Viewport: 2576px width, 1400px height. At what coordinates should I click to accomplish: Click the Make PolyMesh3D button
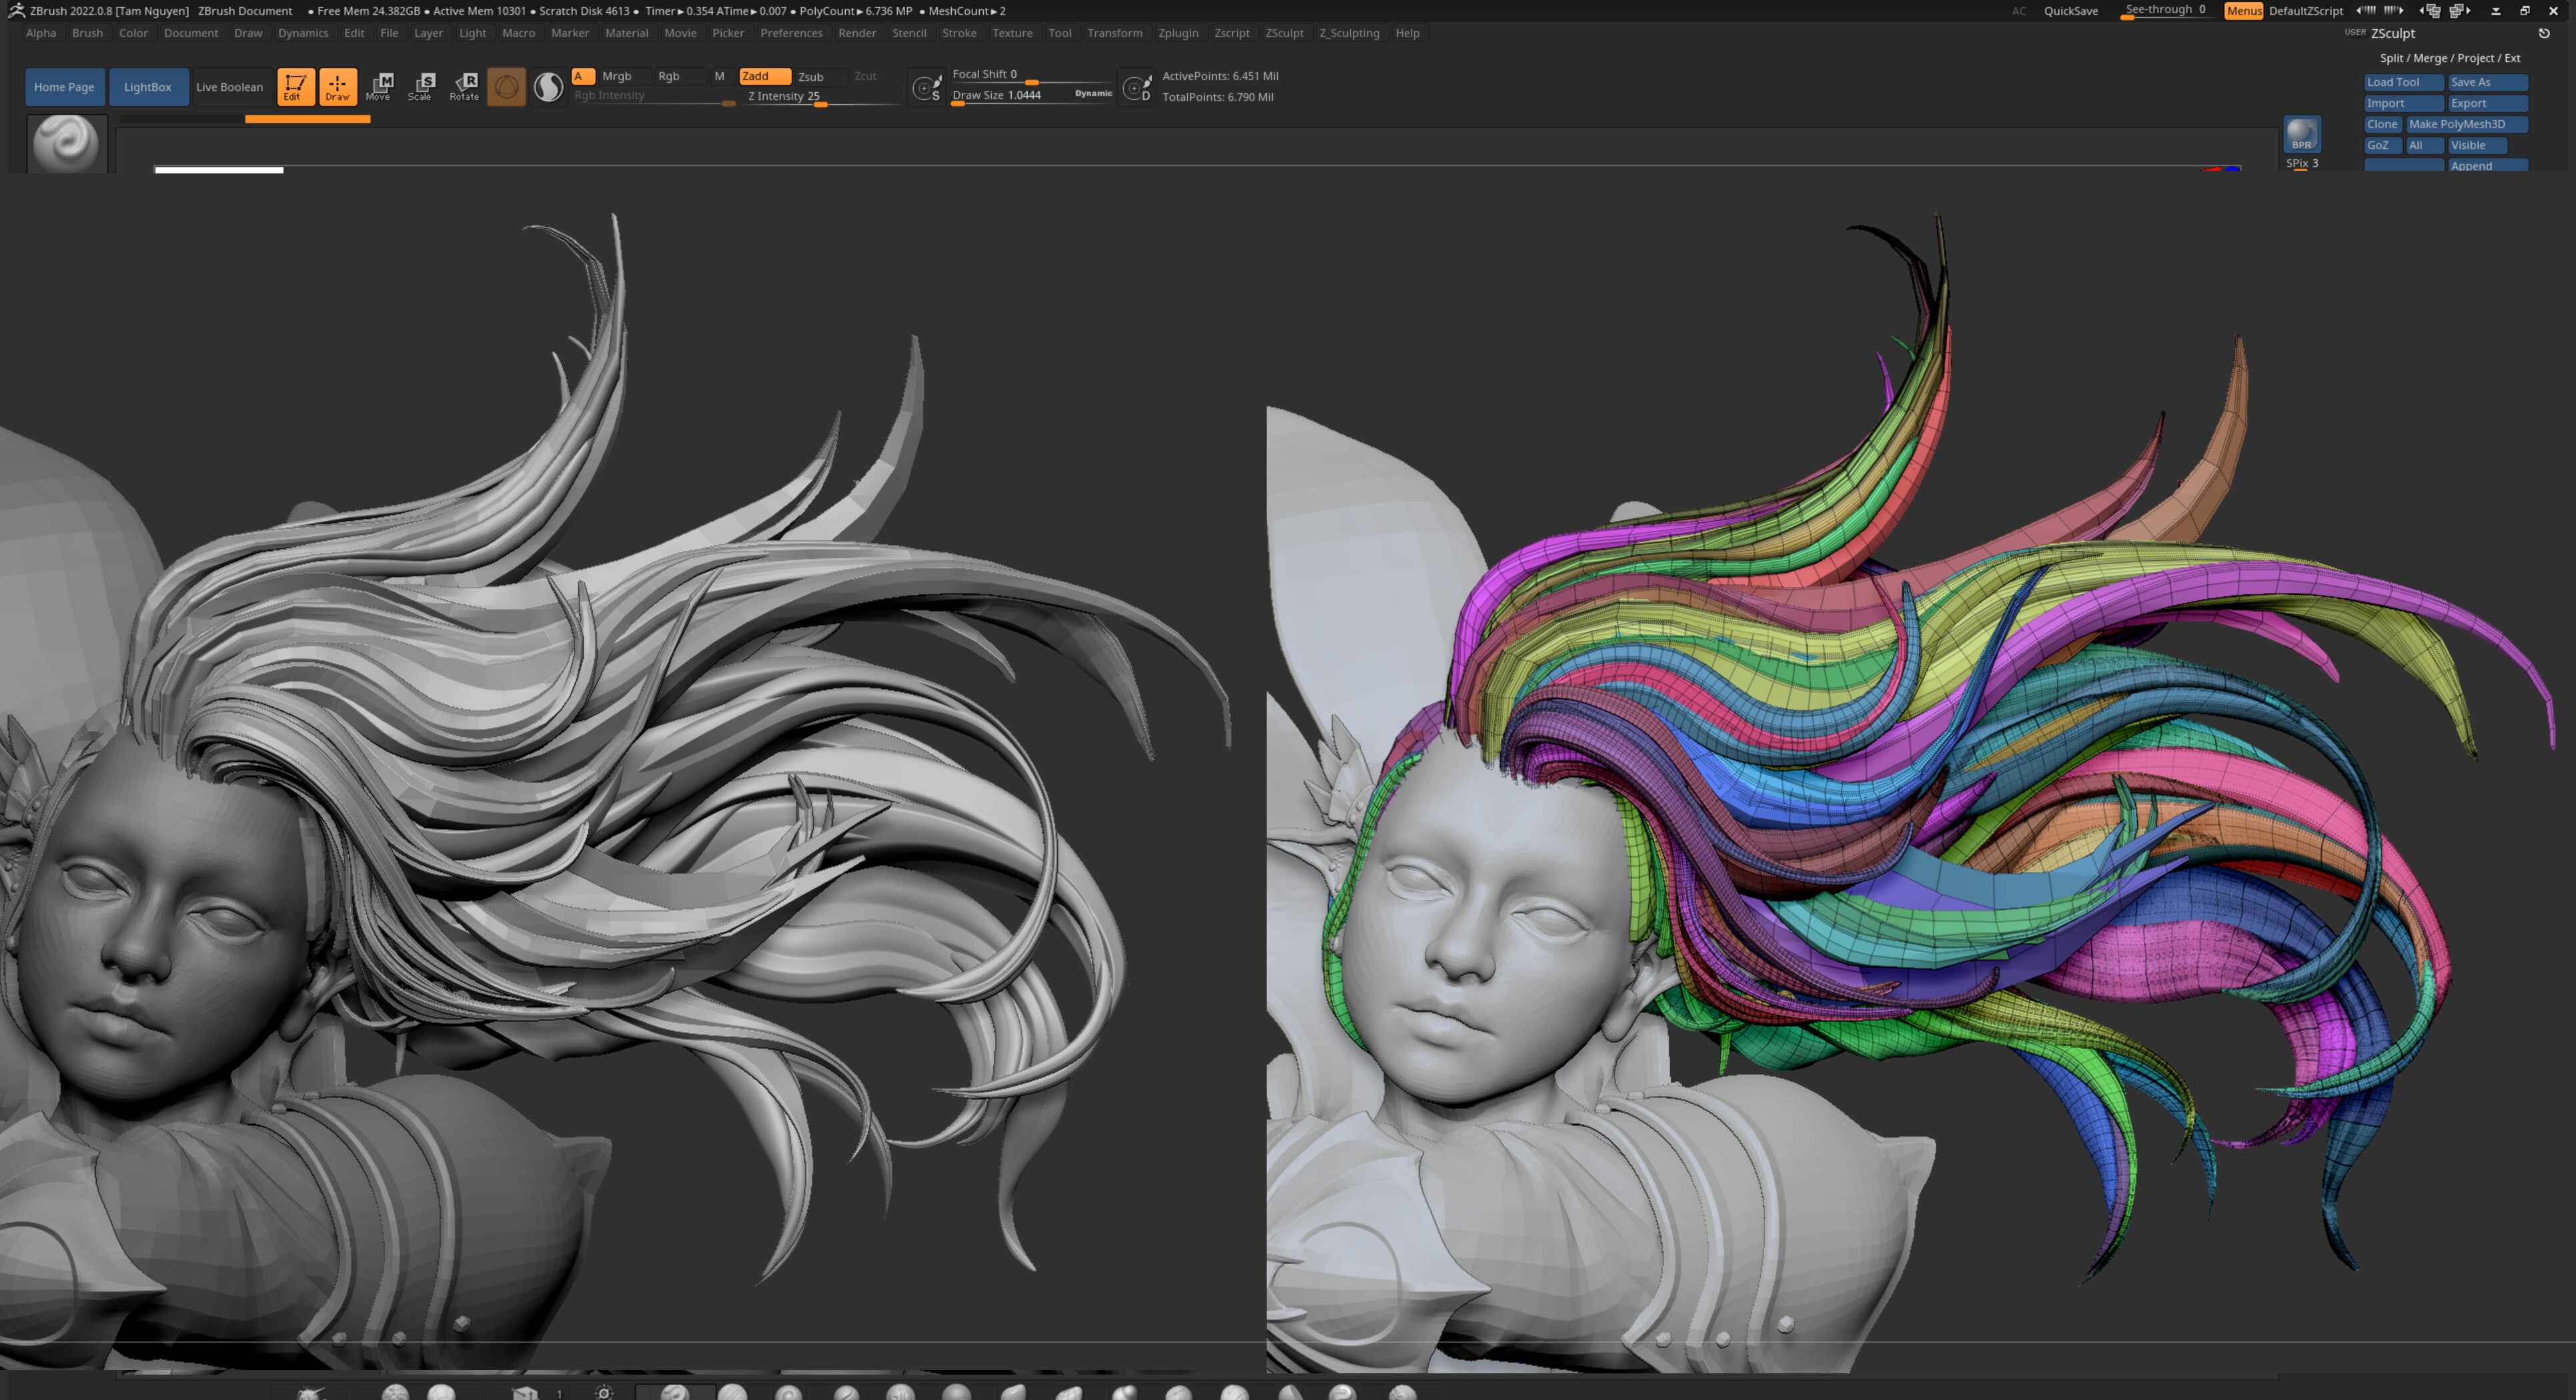point(2466,124)
